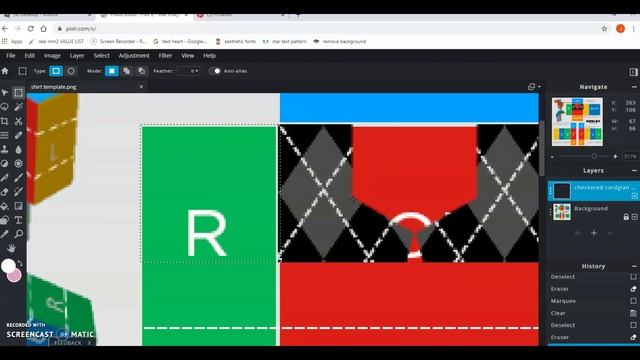Open the File menu
Image resolution: width=640 pixels, height=360 pixels.
[x=11, y=56]
